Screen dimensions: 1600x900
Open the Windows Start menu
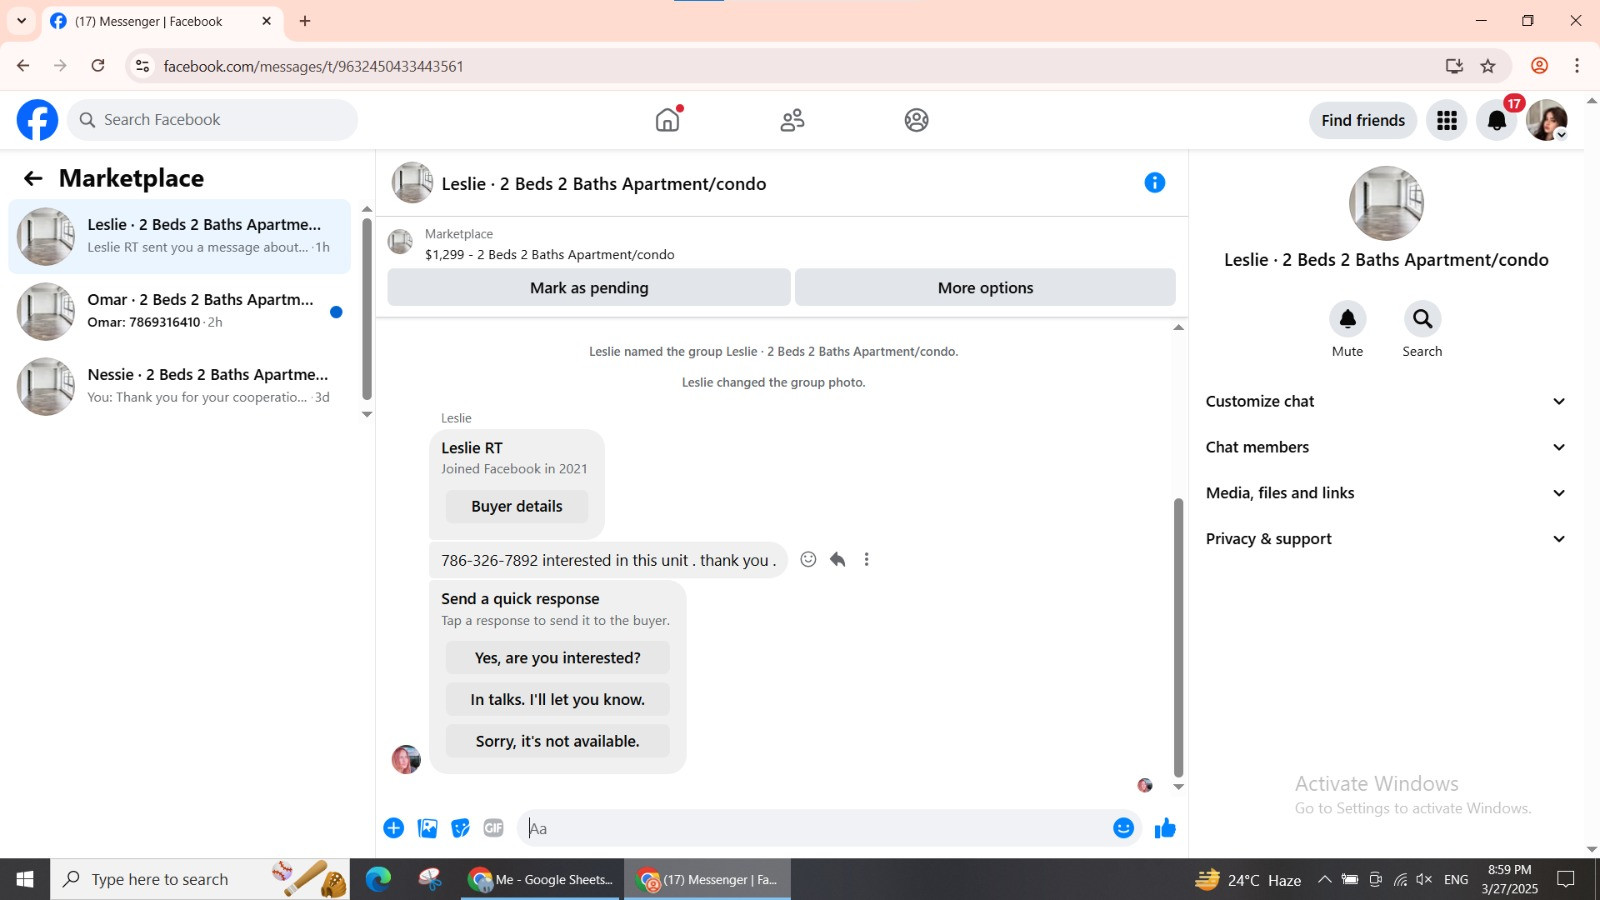click(25, 879)
